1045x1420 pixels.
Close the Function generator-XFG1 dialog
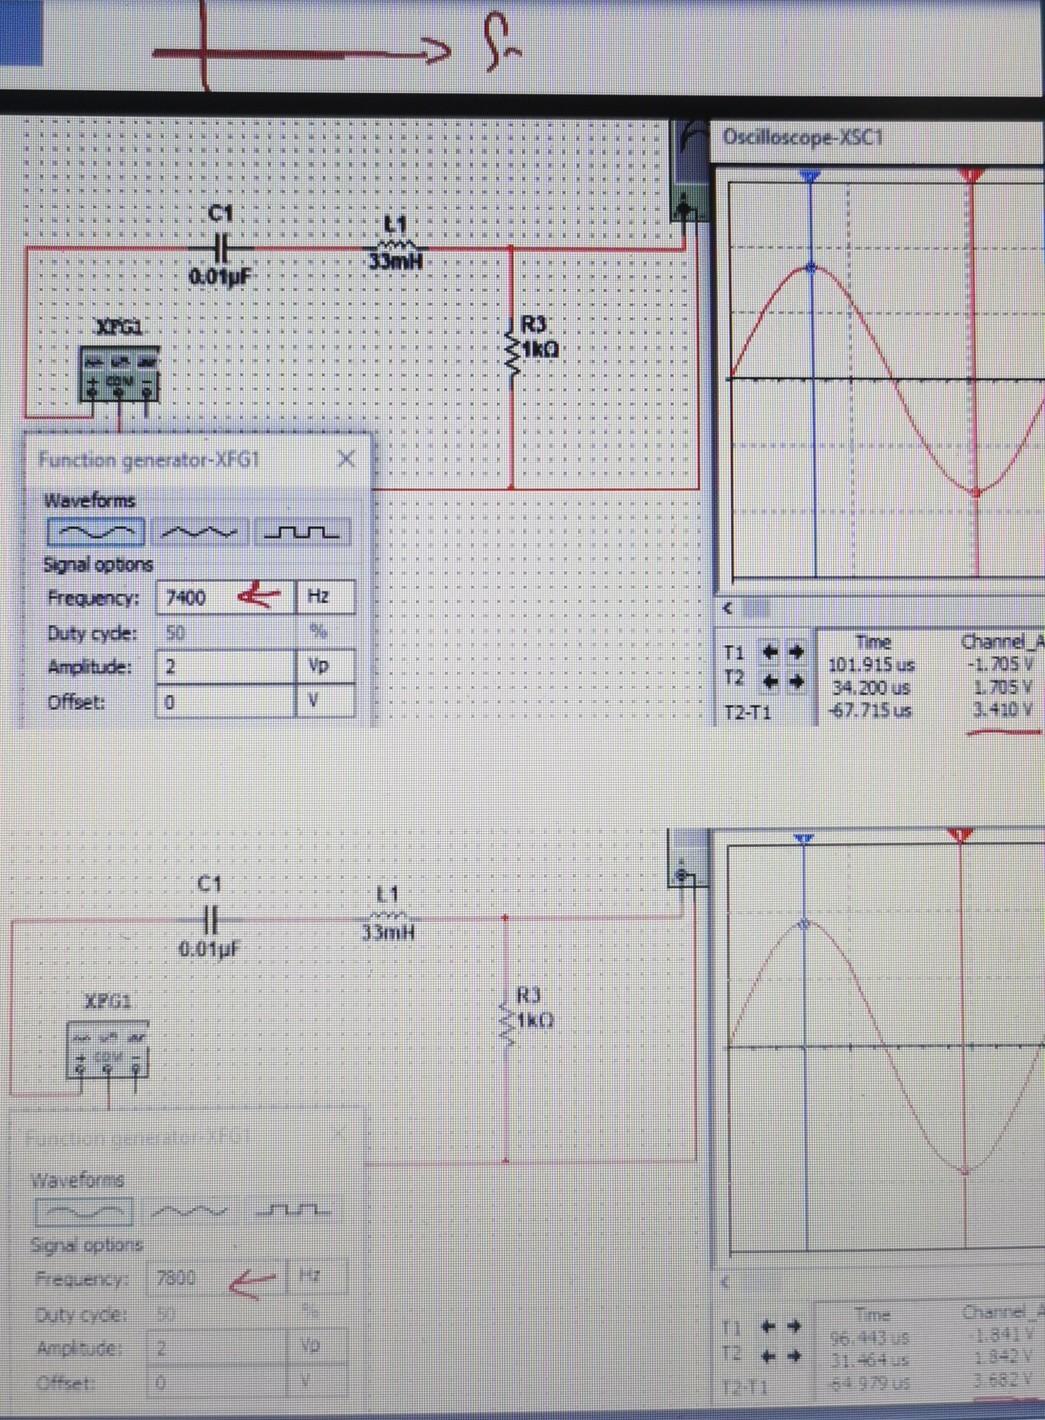click(x=346, y=459)
